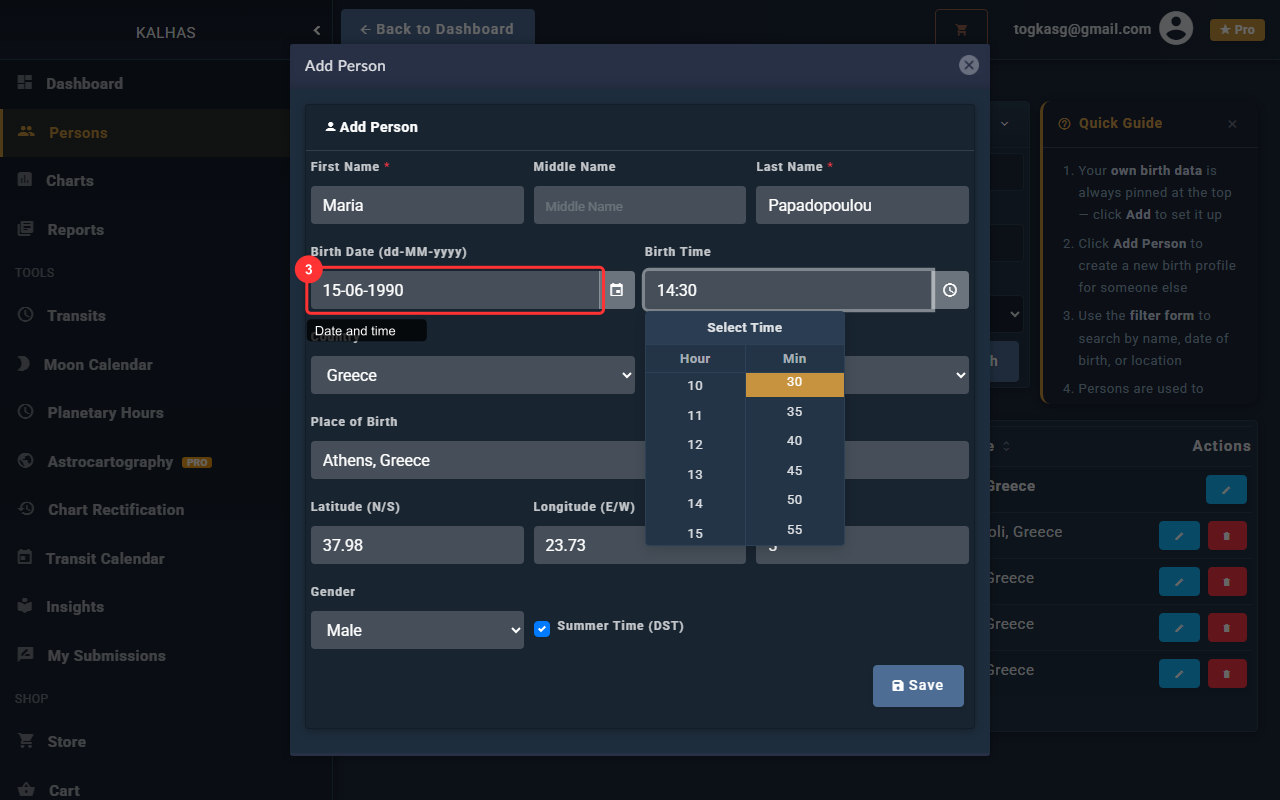
Task: Open Planetary Hours from the sidebar
Action: point(105,413)
